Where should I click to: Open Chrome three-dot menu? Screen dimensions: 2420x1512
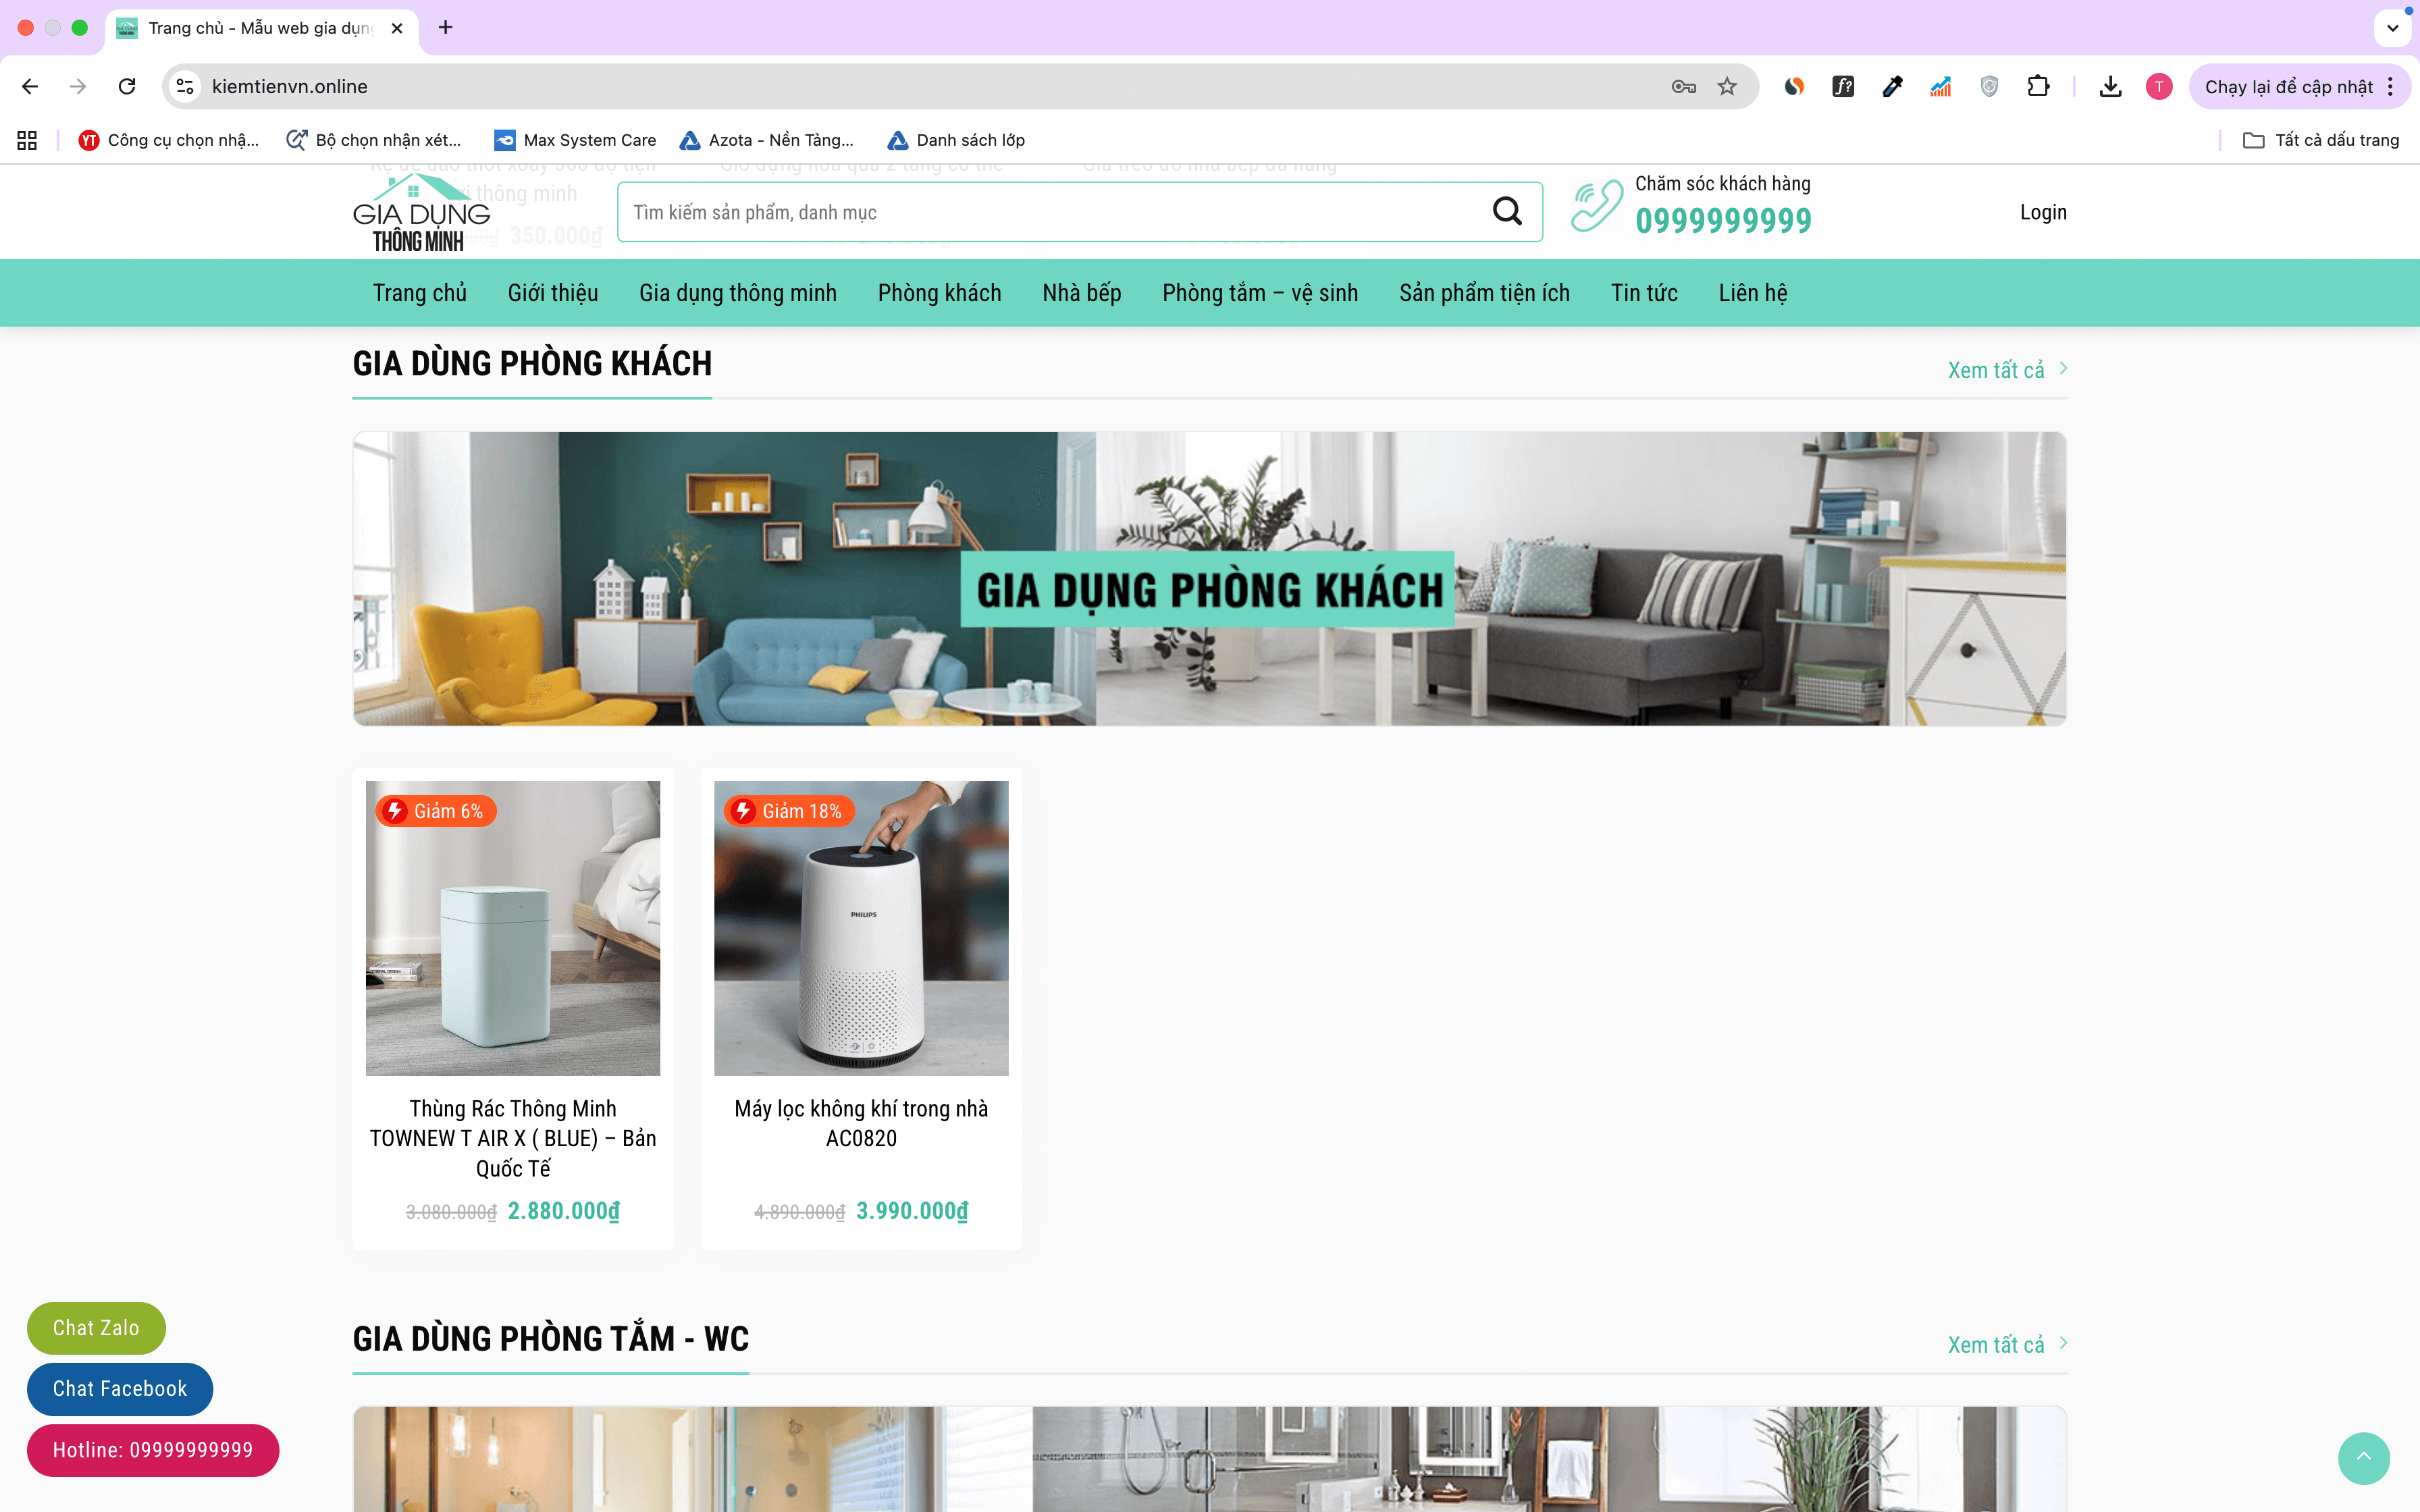click(x=2391, y=87)
